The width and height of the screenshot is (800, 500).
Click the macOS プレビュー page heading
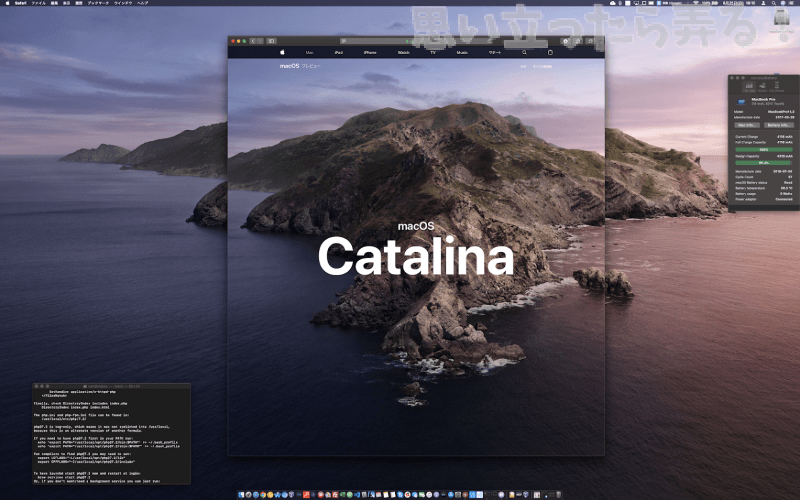tap(300, 66)
